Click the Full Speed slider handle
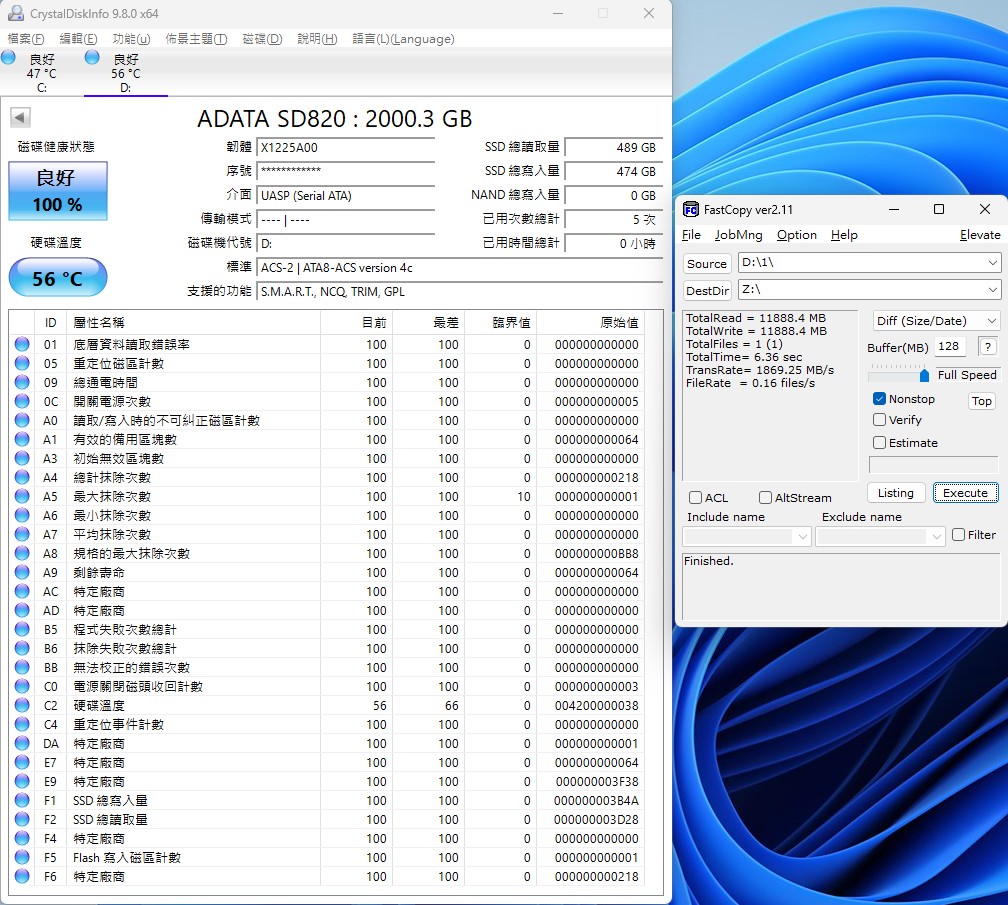Image resolution: width=1008 pixels, height=905 pixels. [x=924, y=375]
